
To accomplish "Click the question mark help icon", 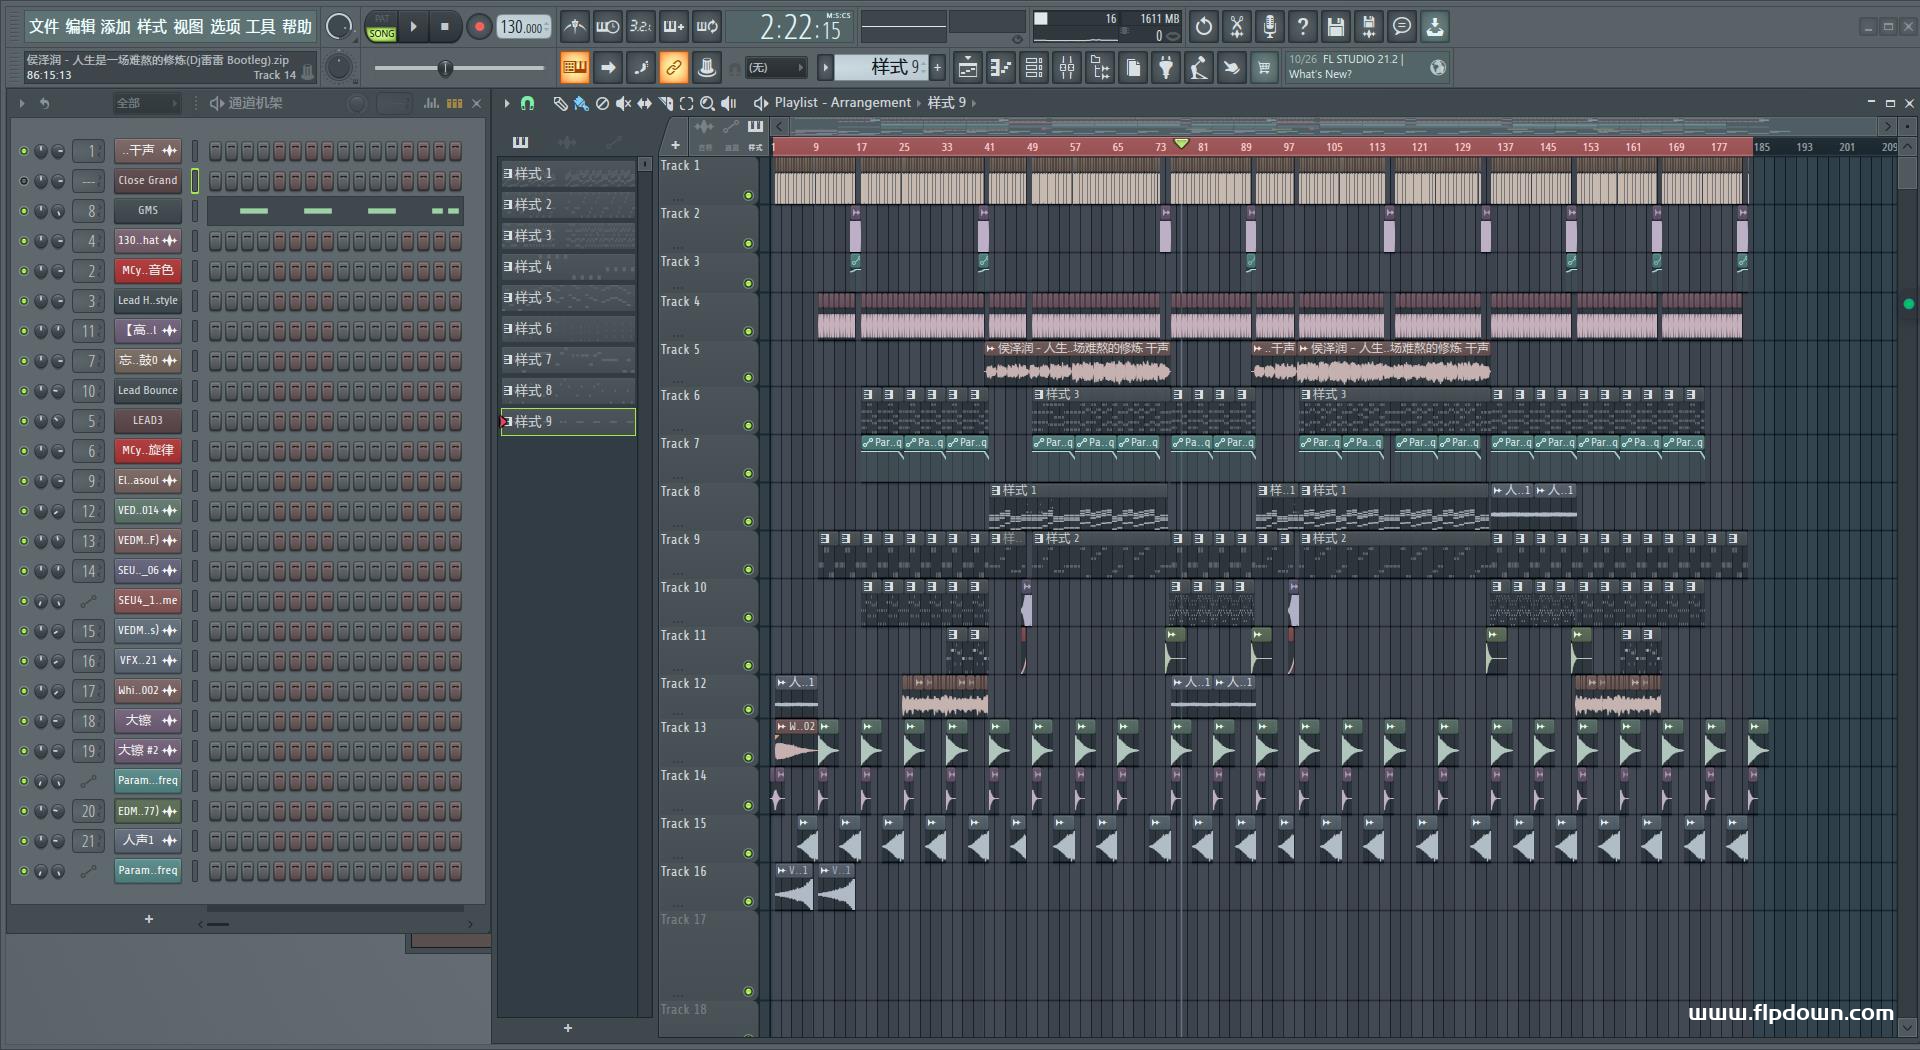I will coord(1303,27).
